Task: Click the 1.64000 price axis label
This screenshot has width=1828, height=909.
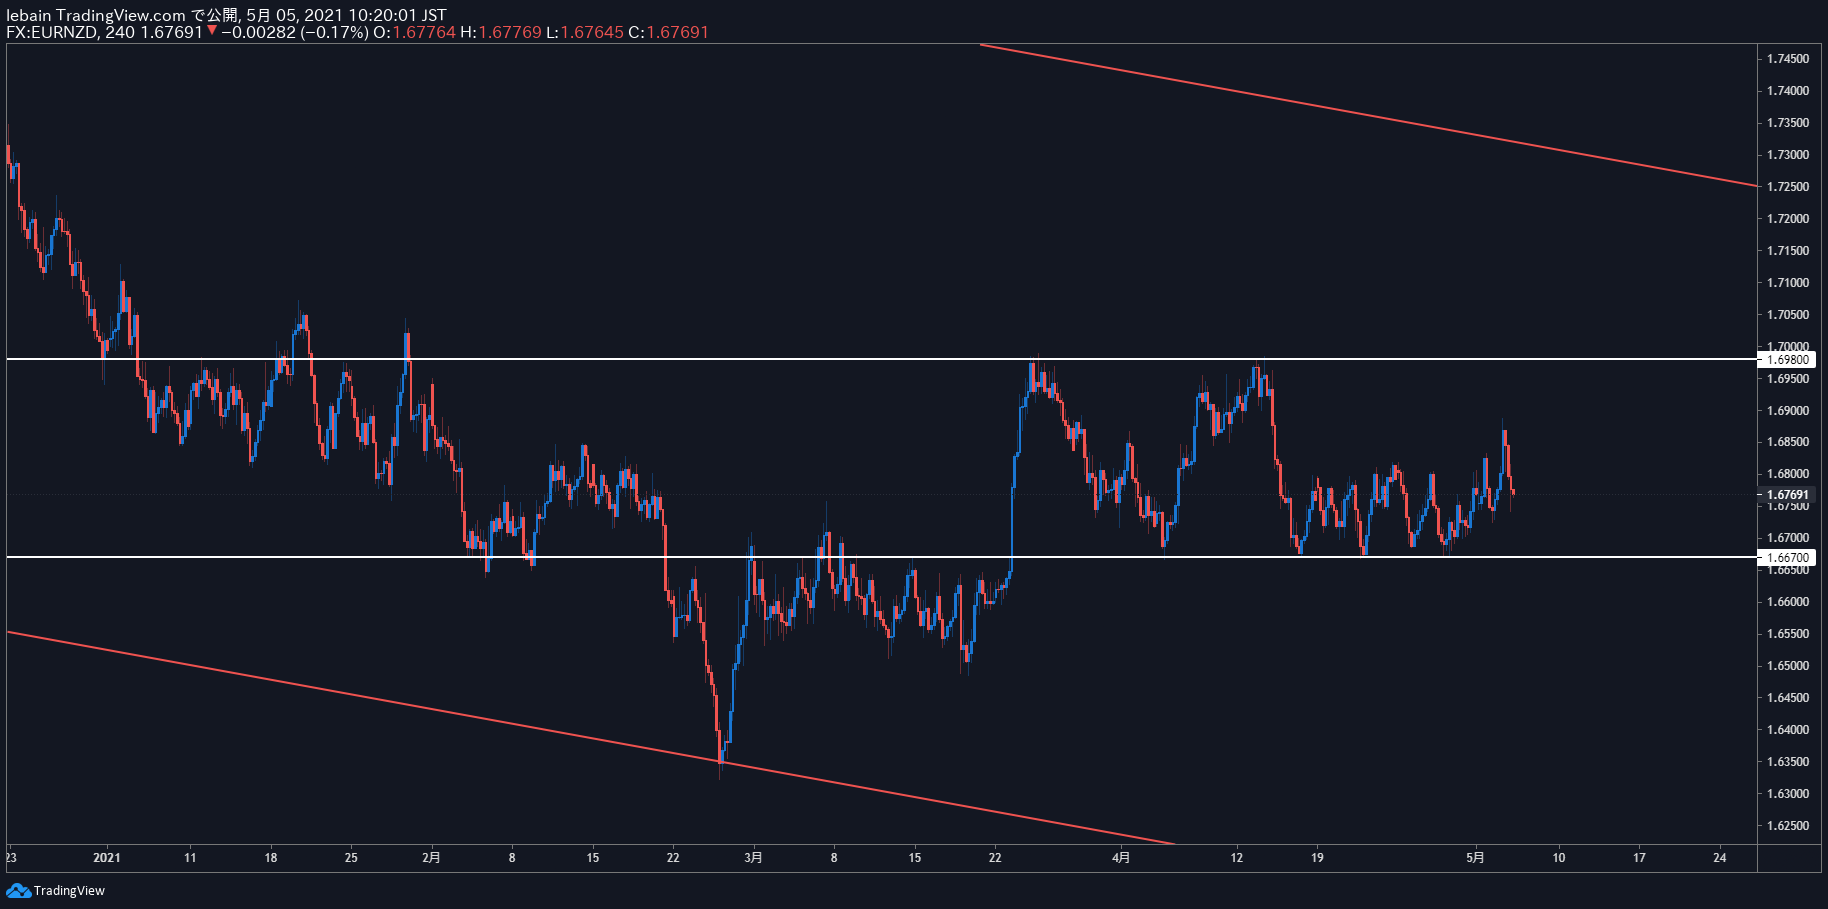Action: (x=1788, y=730)
